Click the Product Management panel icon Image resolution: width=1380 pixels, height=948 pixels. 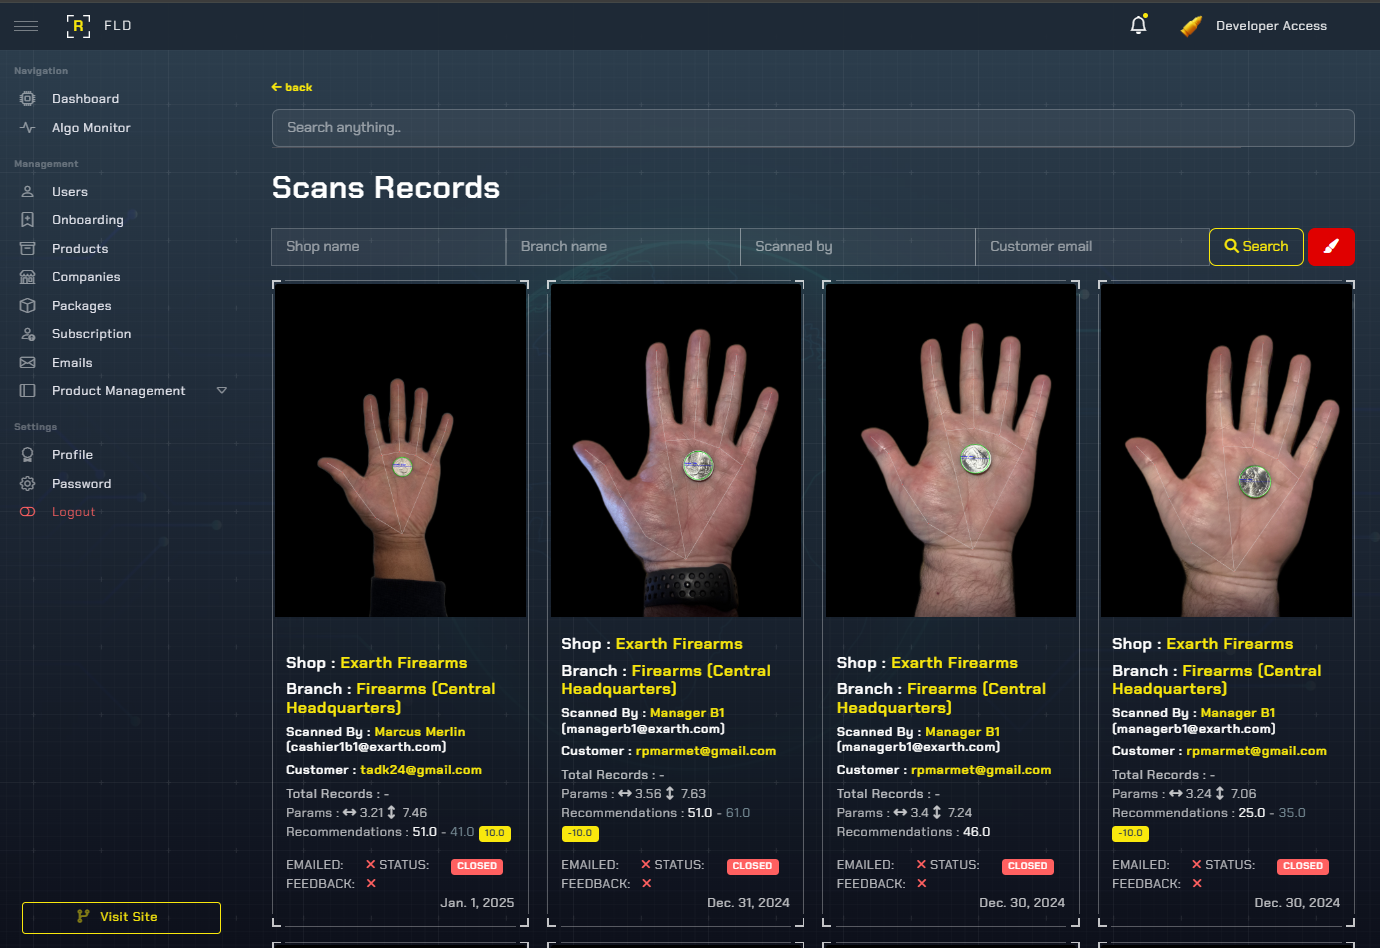point(28,391)
